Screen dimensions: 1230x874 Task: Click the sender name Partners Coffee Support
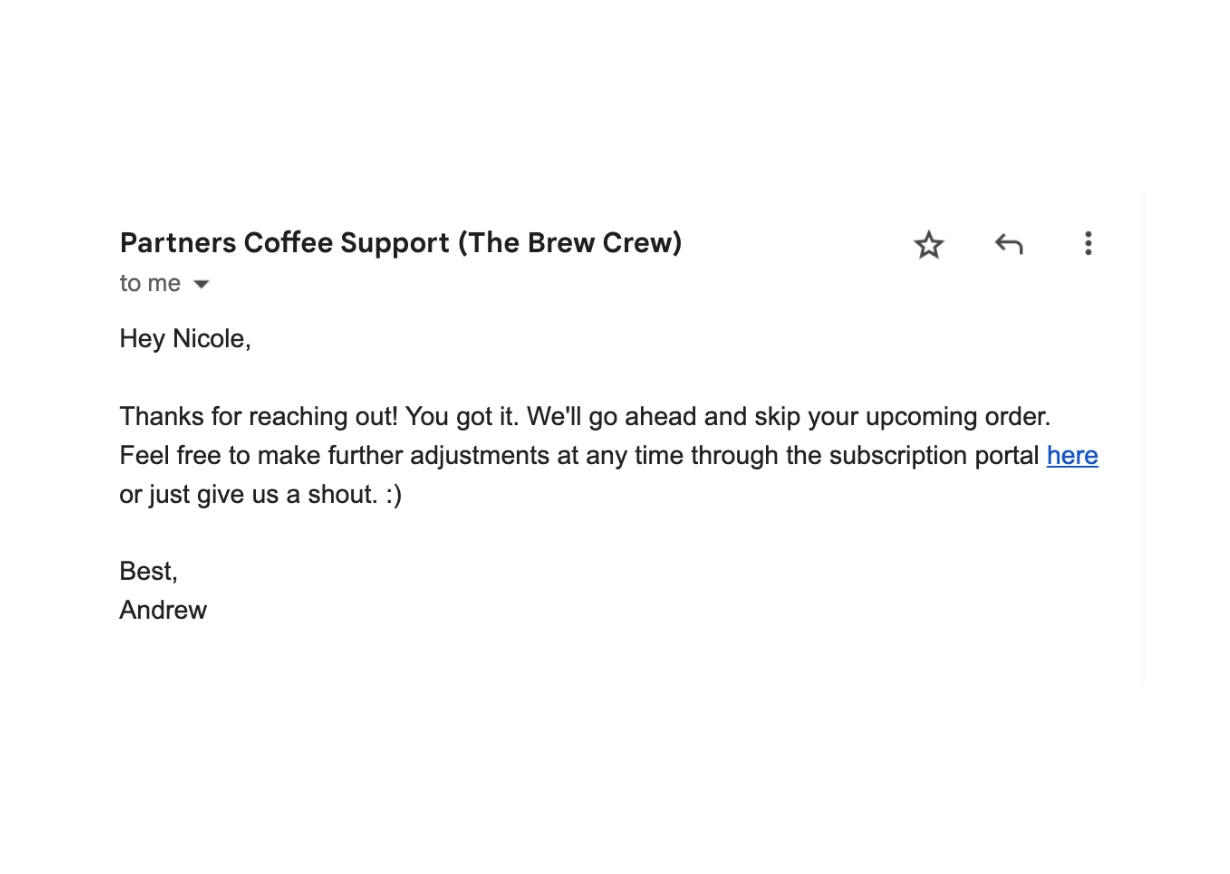[284, 243]
